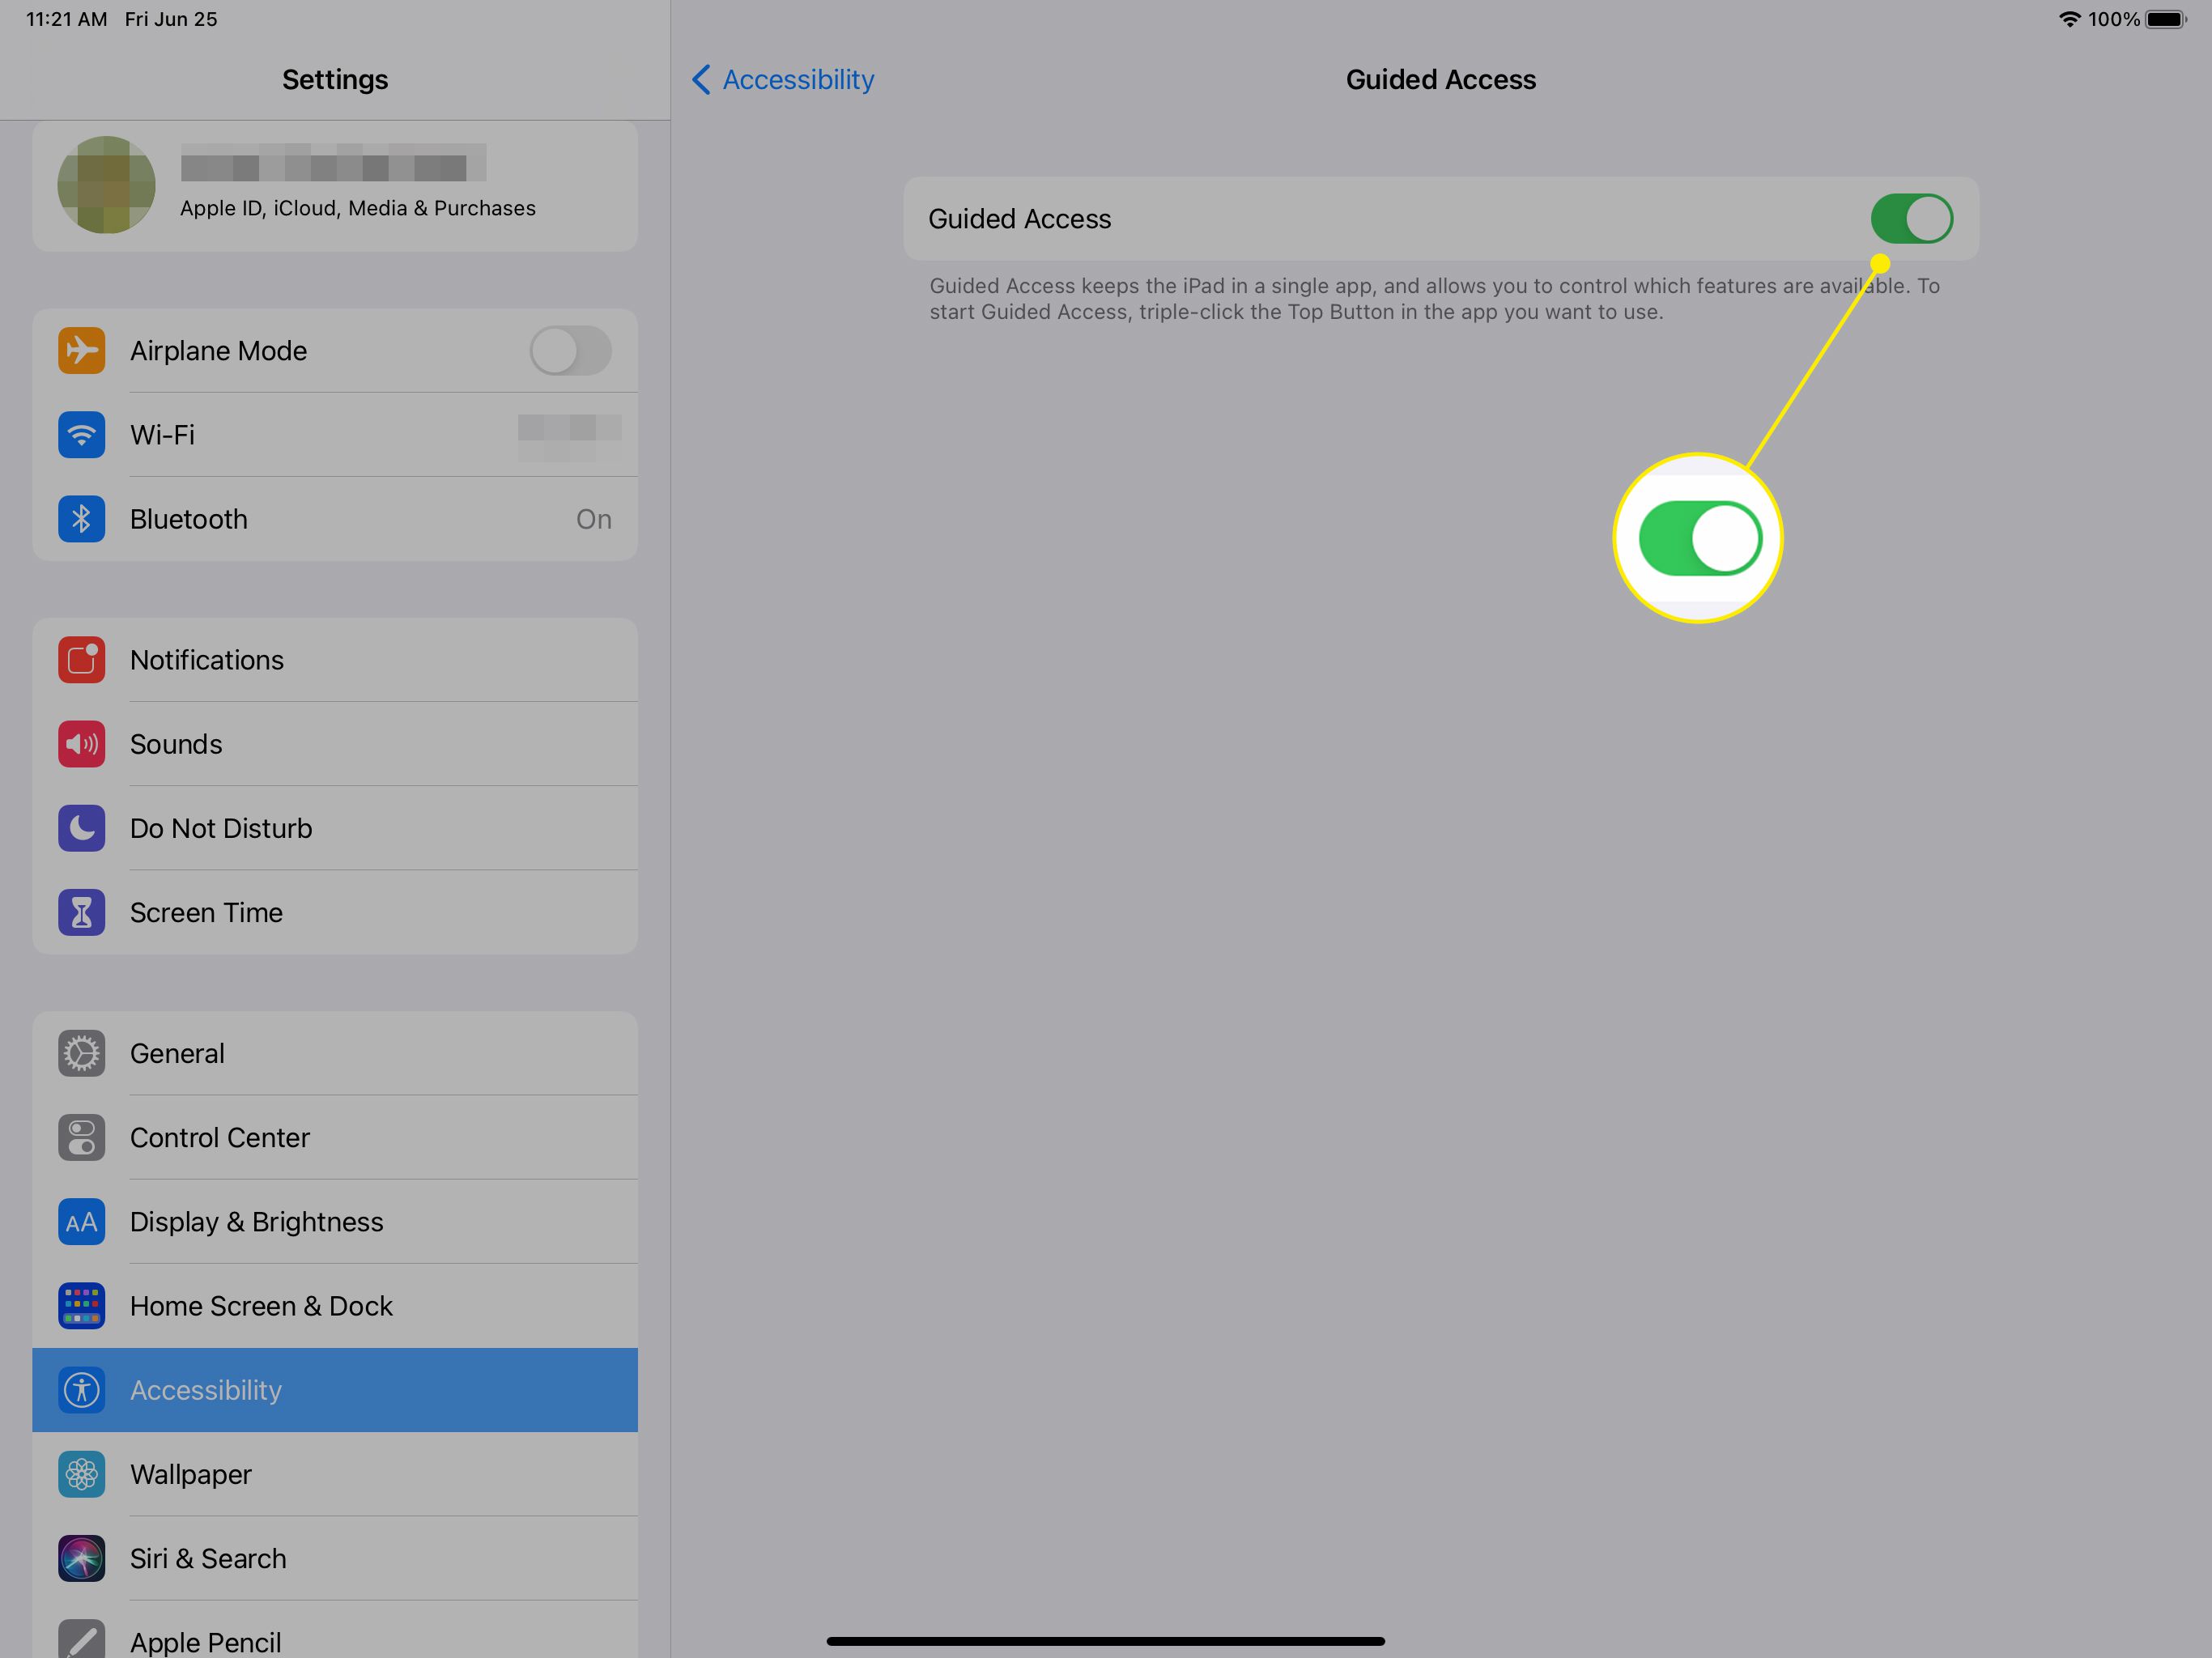Tap the Bluetooth icon
The width and height of the screenshot is (2212, 1658).
pyautogui.click(x=80, y=519)
